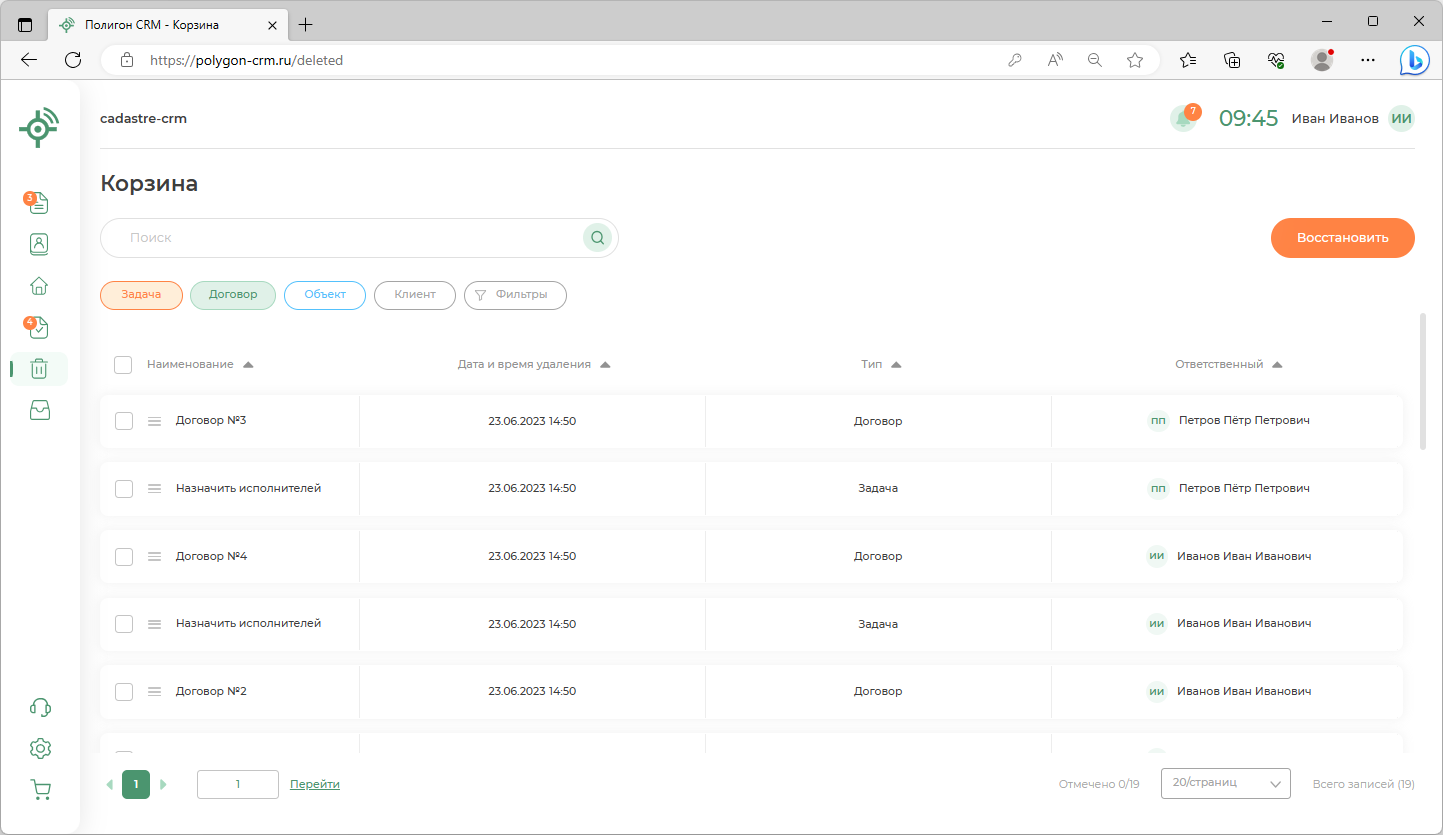This screenshot has width=1443, height=835.
Task: Click the Polygon CRM logo icon
Action: coord(39,127)
